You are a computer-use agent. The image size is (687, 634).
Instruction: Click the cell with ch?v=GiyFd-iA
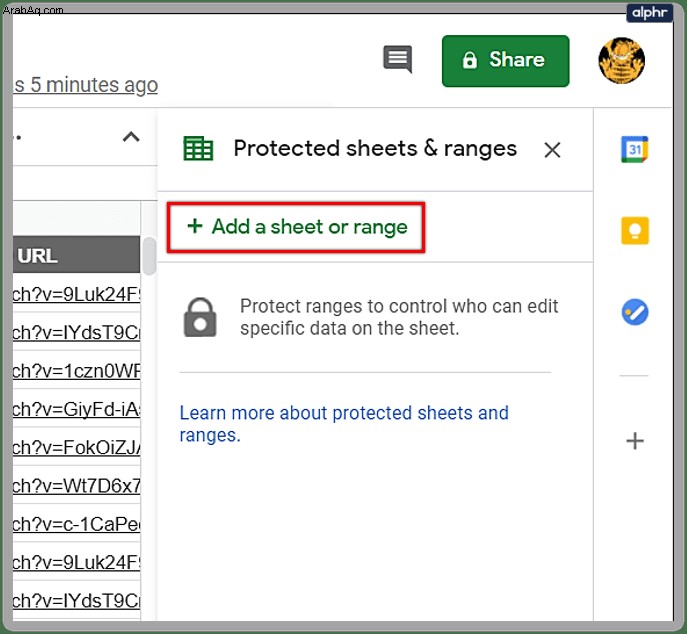[x=77, y=409]
